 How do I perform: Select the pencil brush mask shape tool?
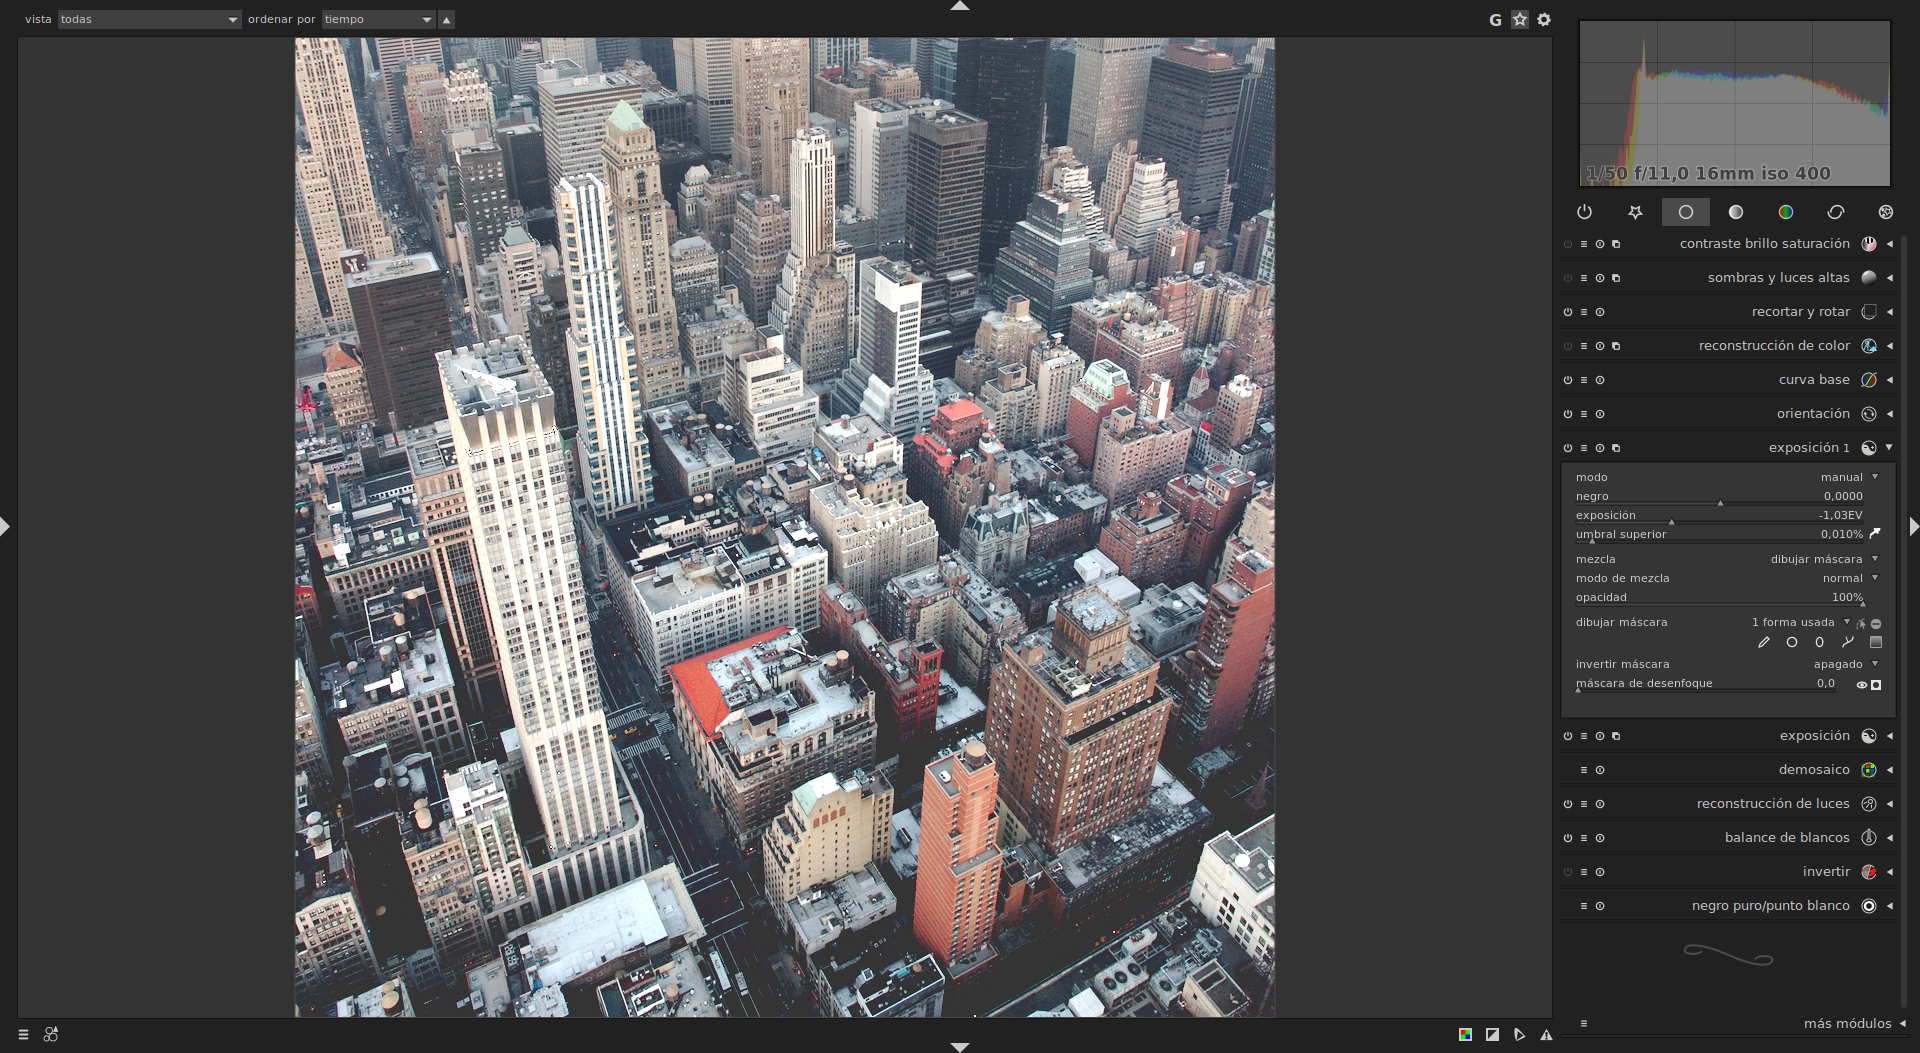(1764, 643)
